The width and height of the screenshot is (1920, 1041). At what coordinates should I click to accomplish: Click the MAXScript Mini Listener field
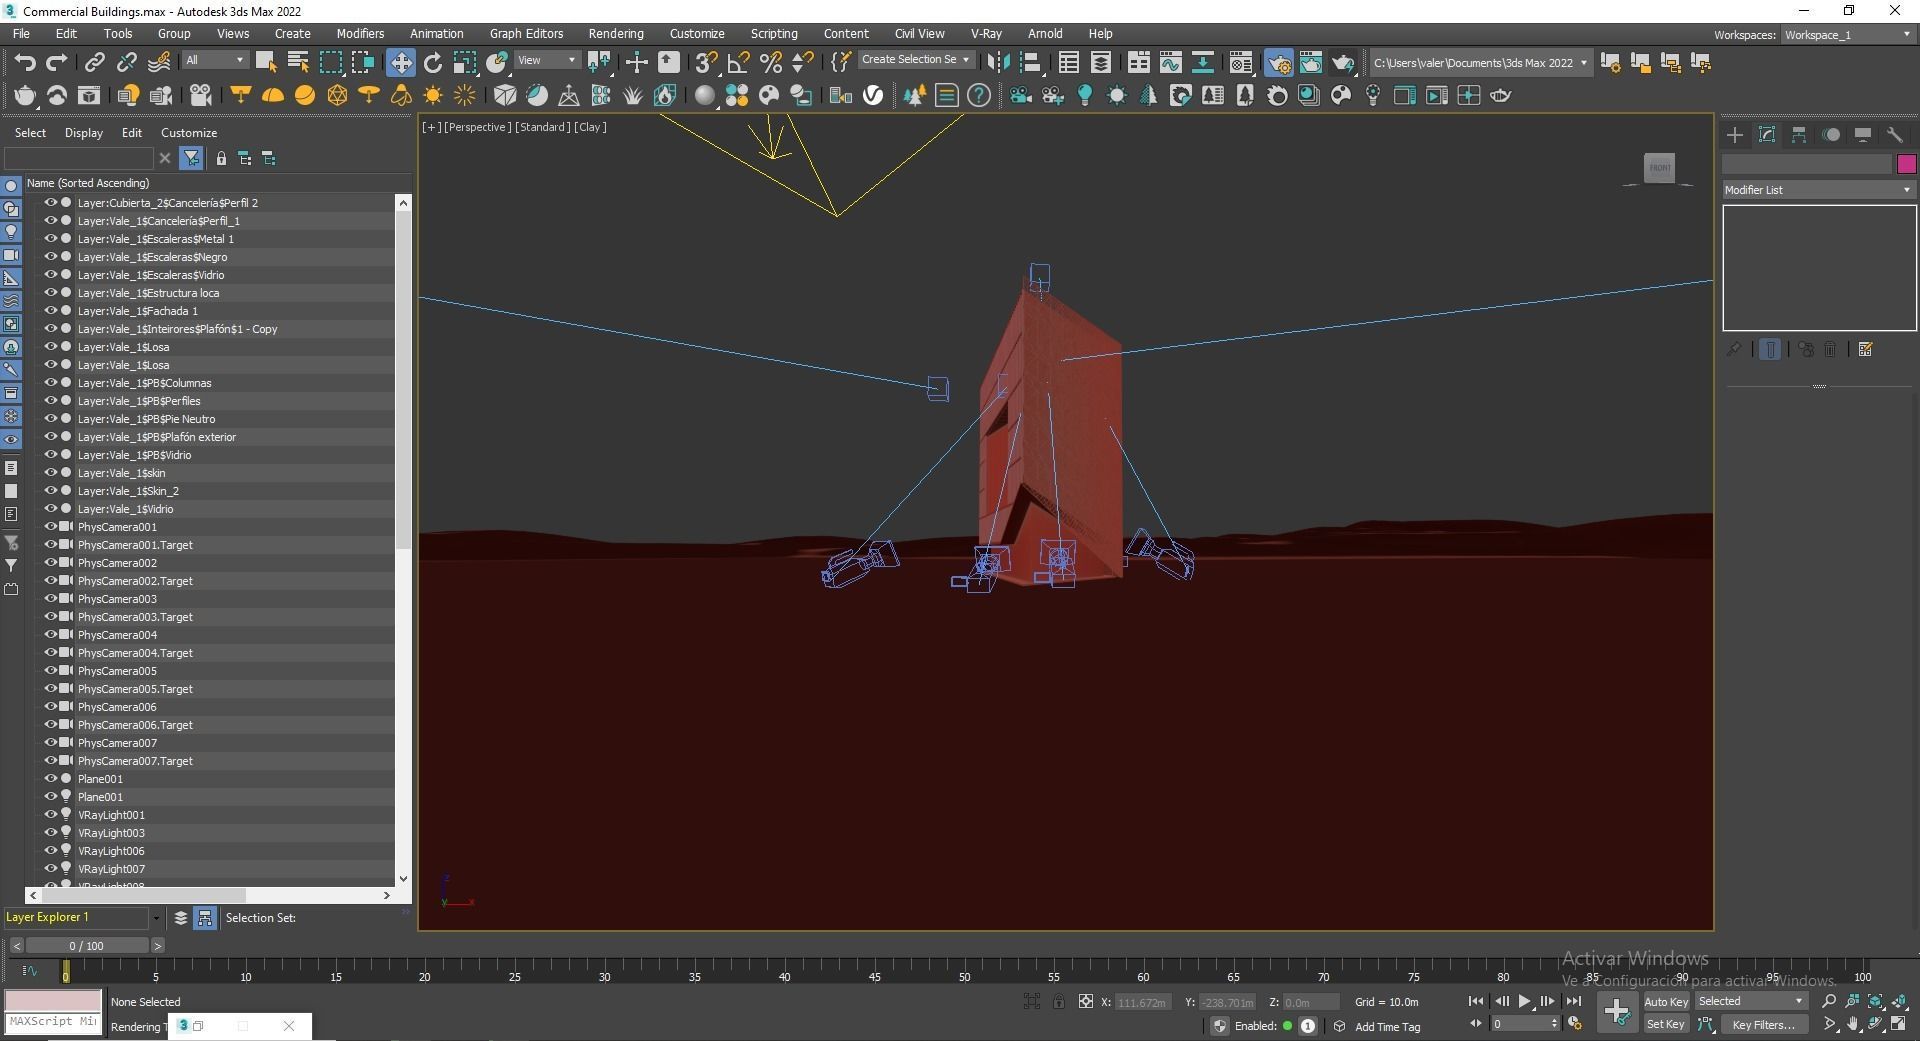click(53, 1022)
